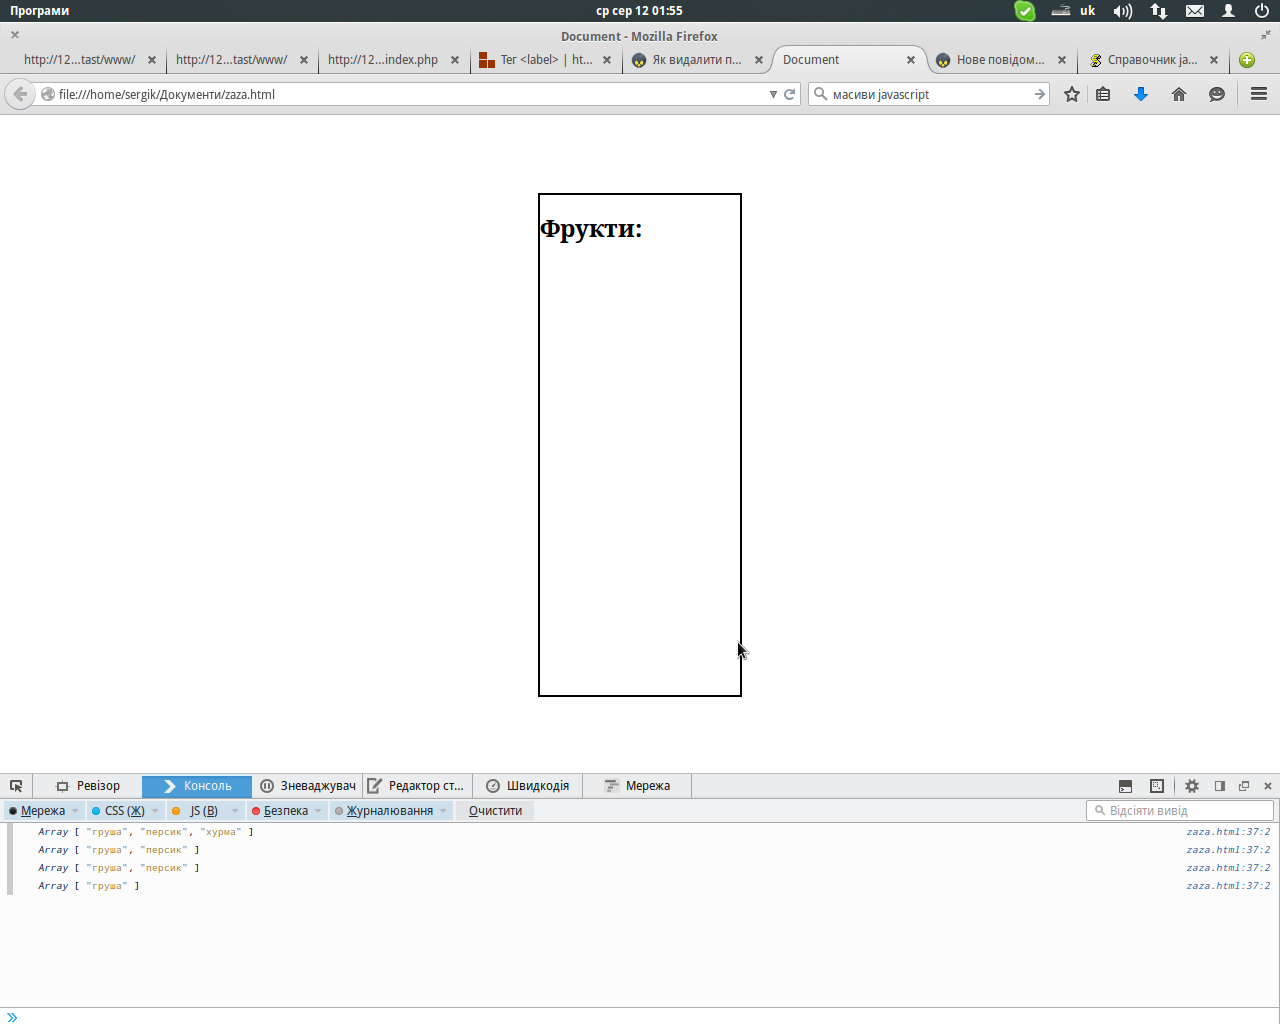Expand the CSS filter dropdown arrow

pyautogui.click(x=155, y=811)
